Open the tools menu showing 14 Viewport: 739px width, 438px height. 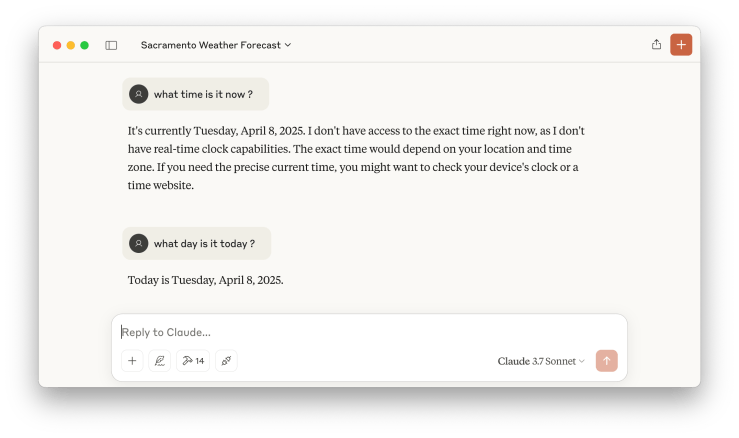pos(193,361)
